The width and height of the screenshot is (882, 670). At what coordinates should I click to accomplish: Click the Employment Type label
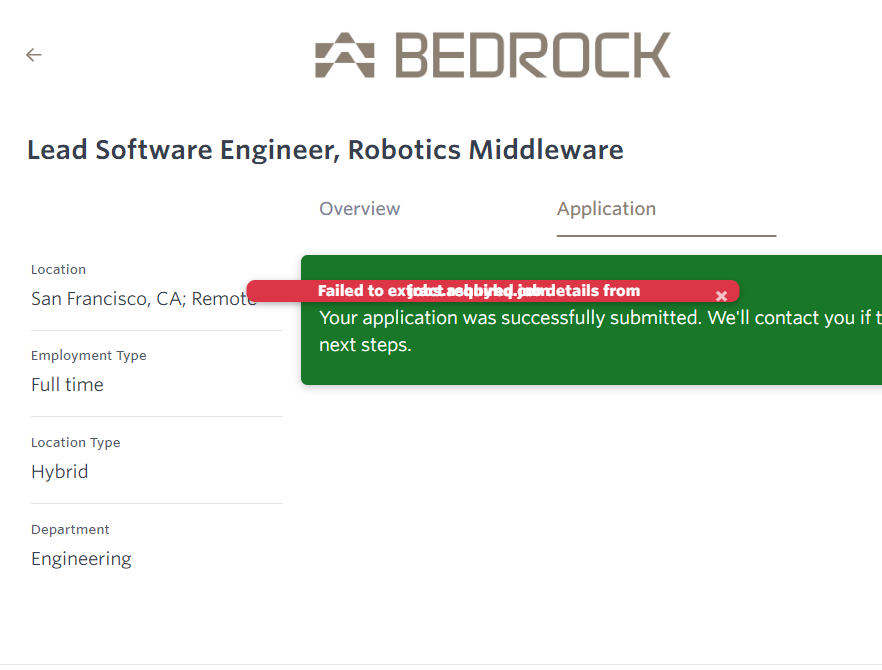(88, 355)
